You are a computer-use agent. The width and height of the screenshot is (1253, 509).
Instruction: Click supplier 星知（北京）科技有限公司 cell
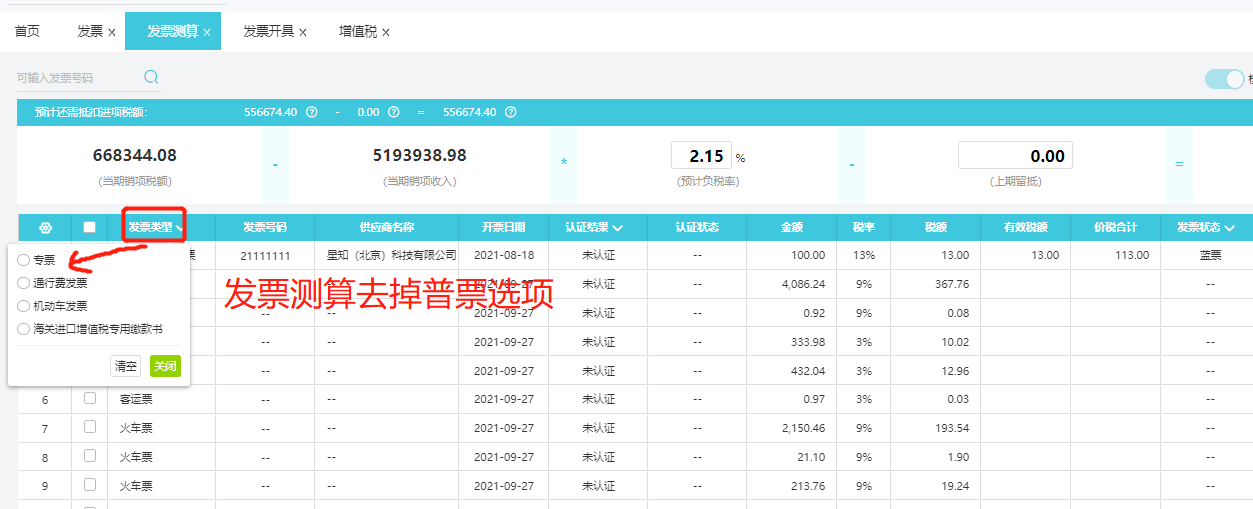[x=386, y=255]
